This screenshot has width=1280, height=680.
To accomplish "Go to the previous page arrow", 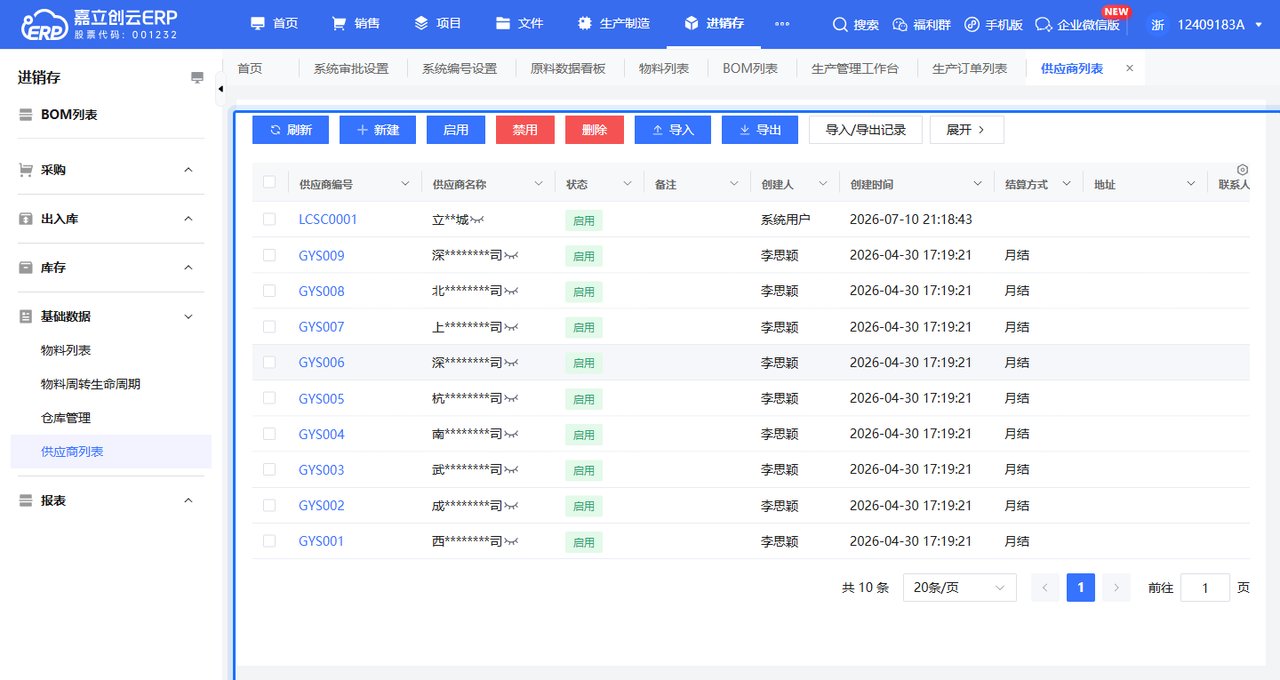I will pyautogui.click(x=1045, y=587).
